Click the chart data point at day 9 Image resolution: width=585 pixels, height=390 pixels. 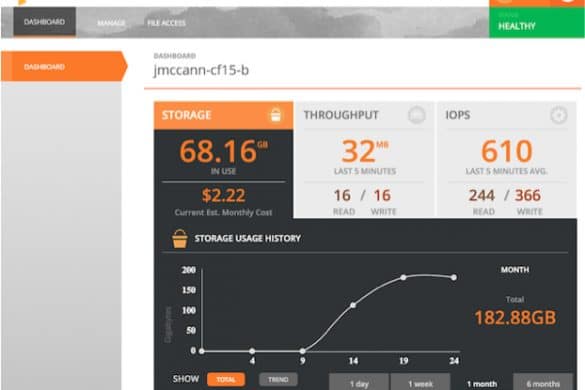[x=303, y=351]
